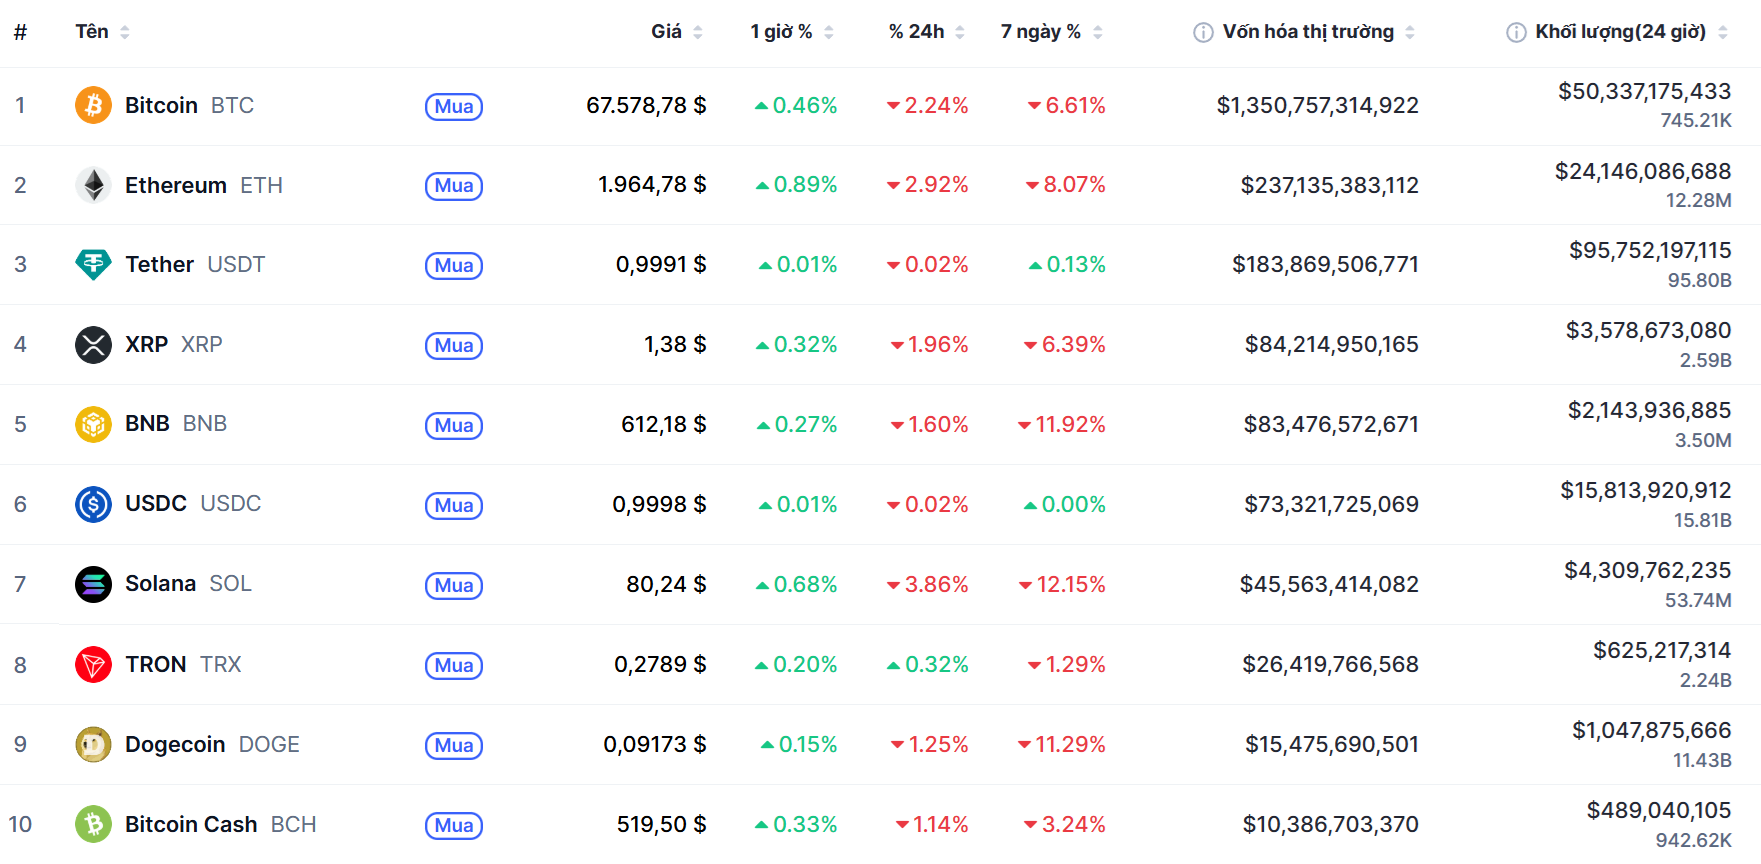
Task: Open 24h volume info icon in header
Action: coord(1516,32)
